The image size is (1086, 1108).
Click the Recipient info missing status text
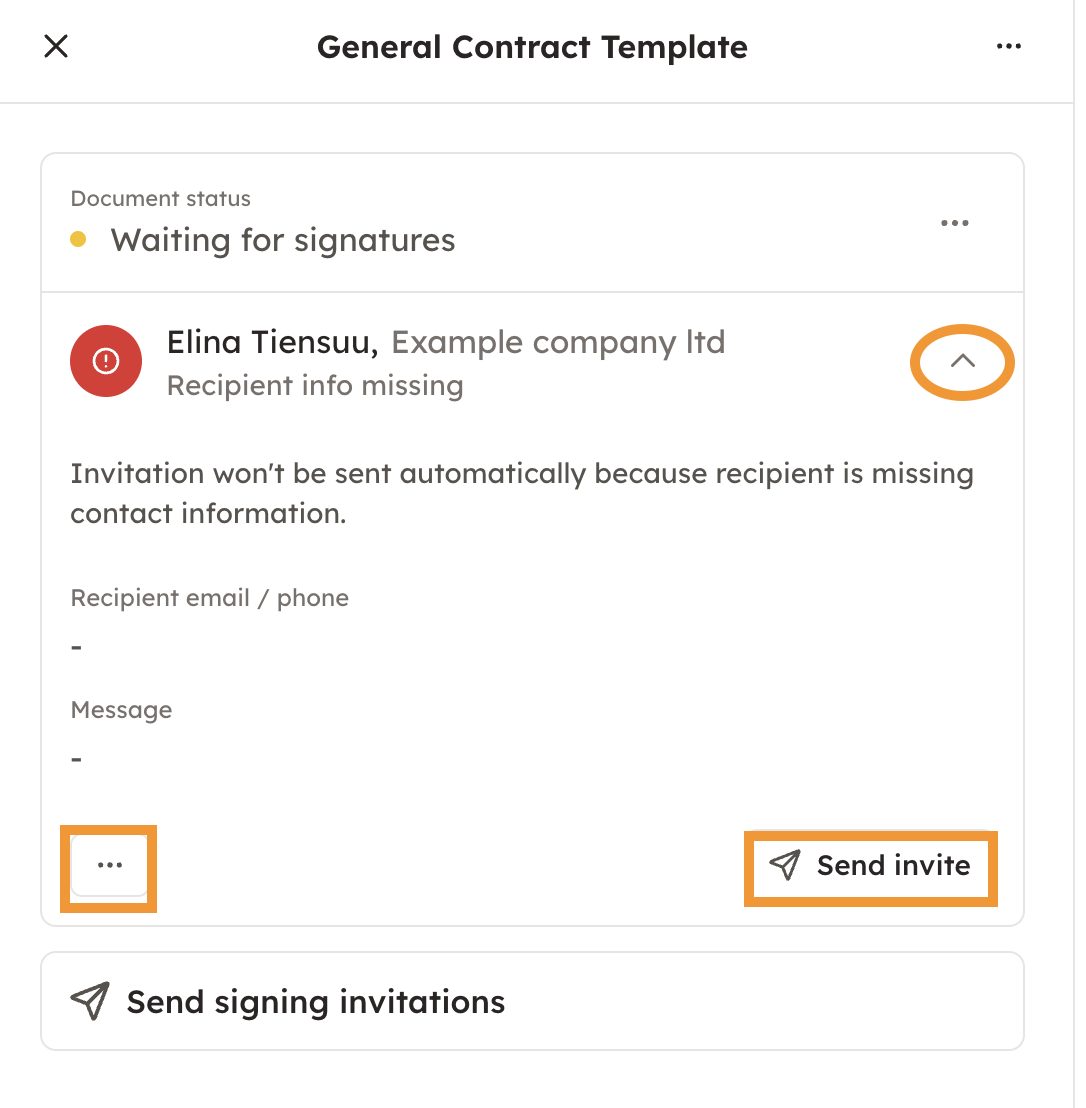(315, 386)
